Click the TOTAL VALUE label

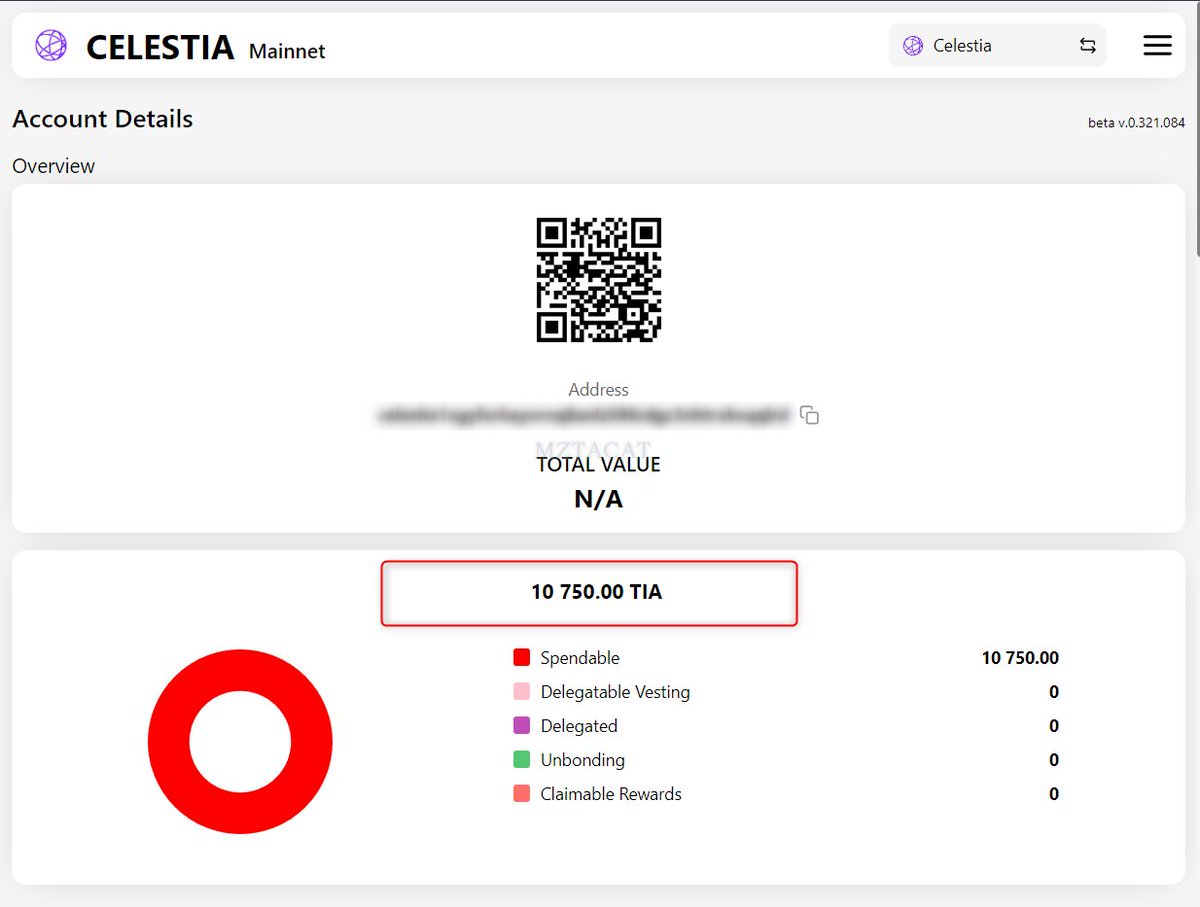[599, 465]
